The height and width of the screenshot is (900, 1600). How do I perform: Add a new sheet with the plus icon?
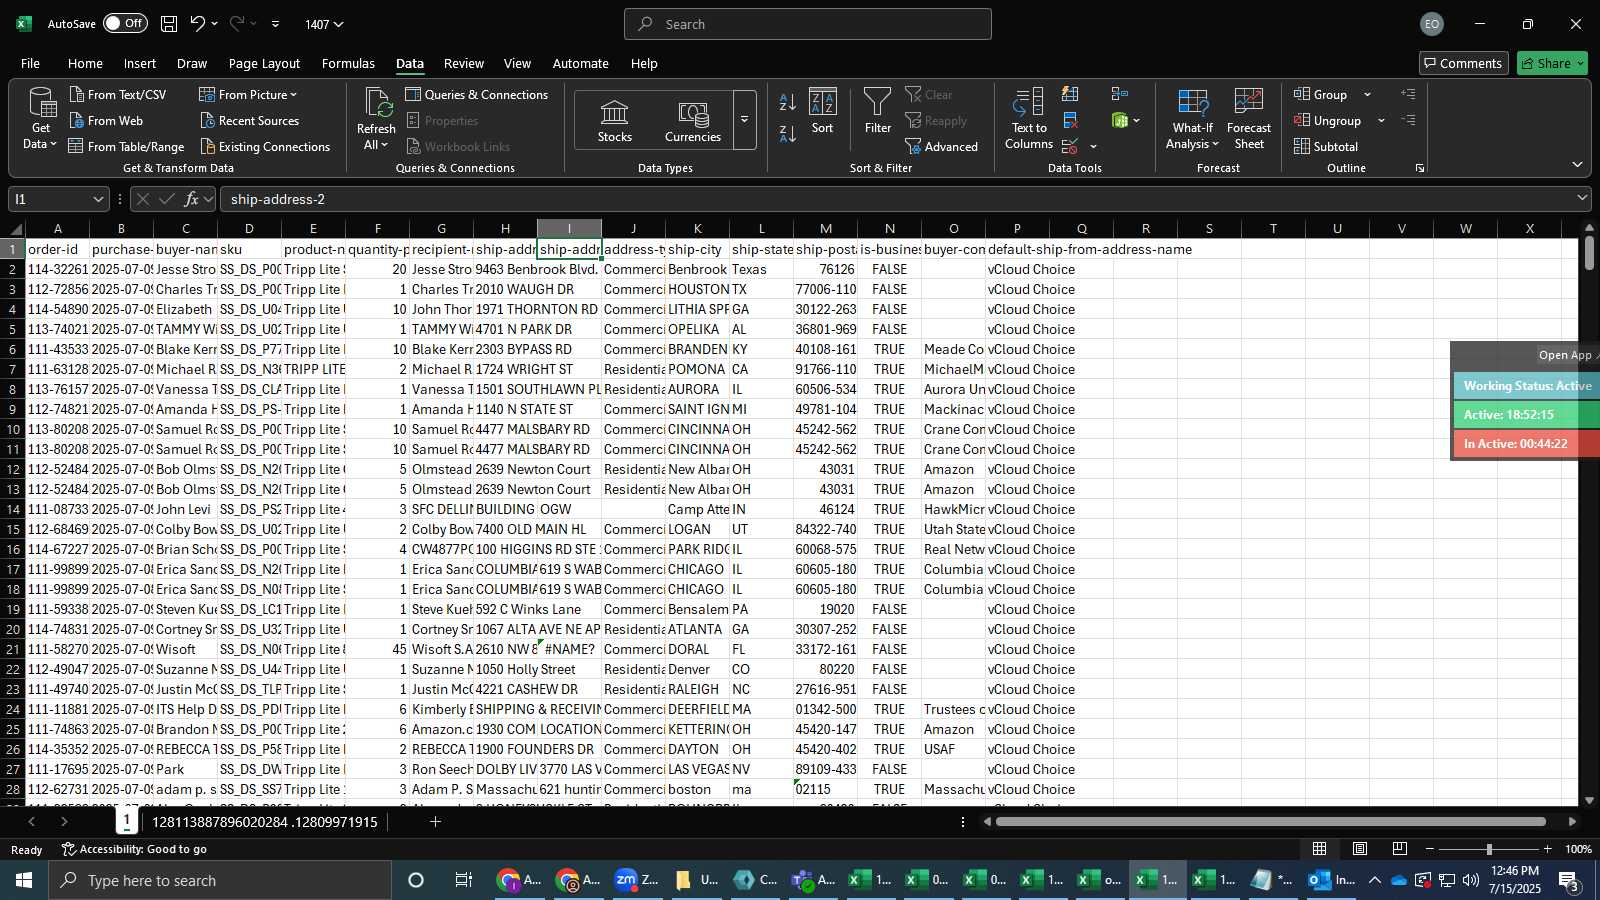coord(435,822)
